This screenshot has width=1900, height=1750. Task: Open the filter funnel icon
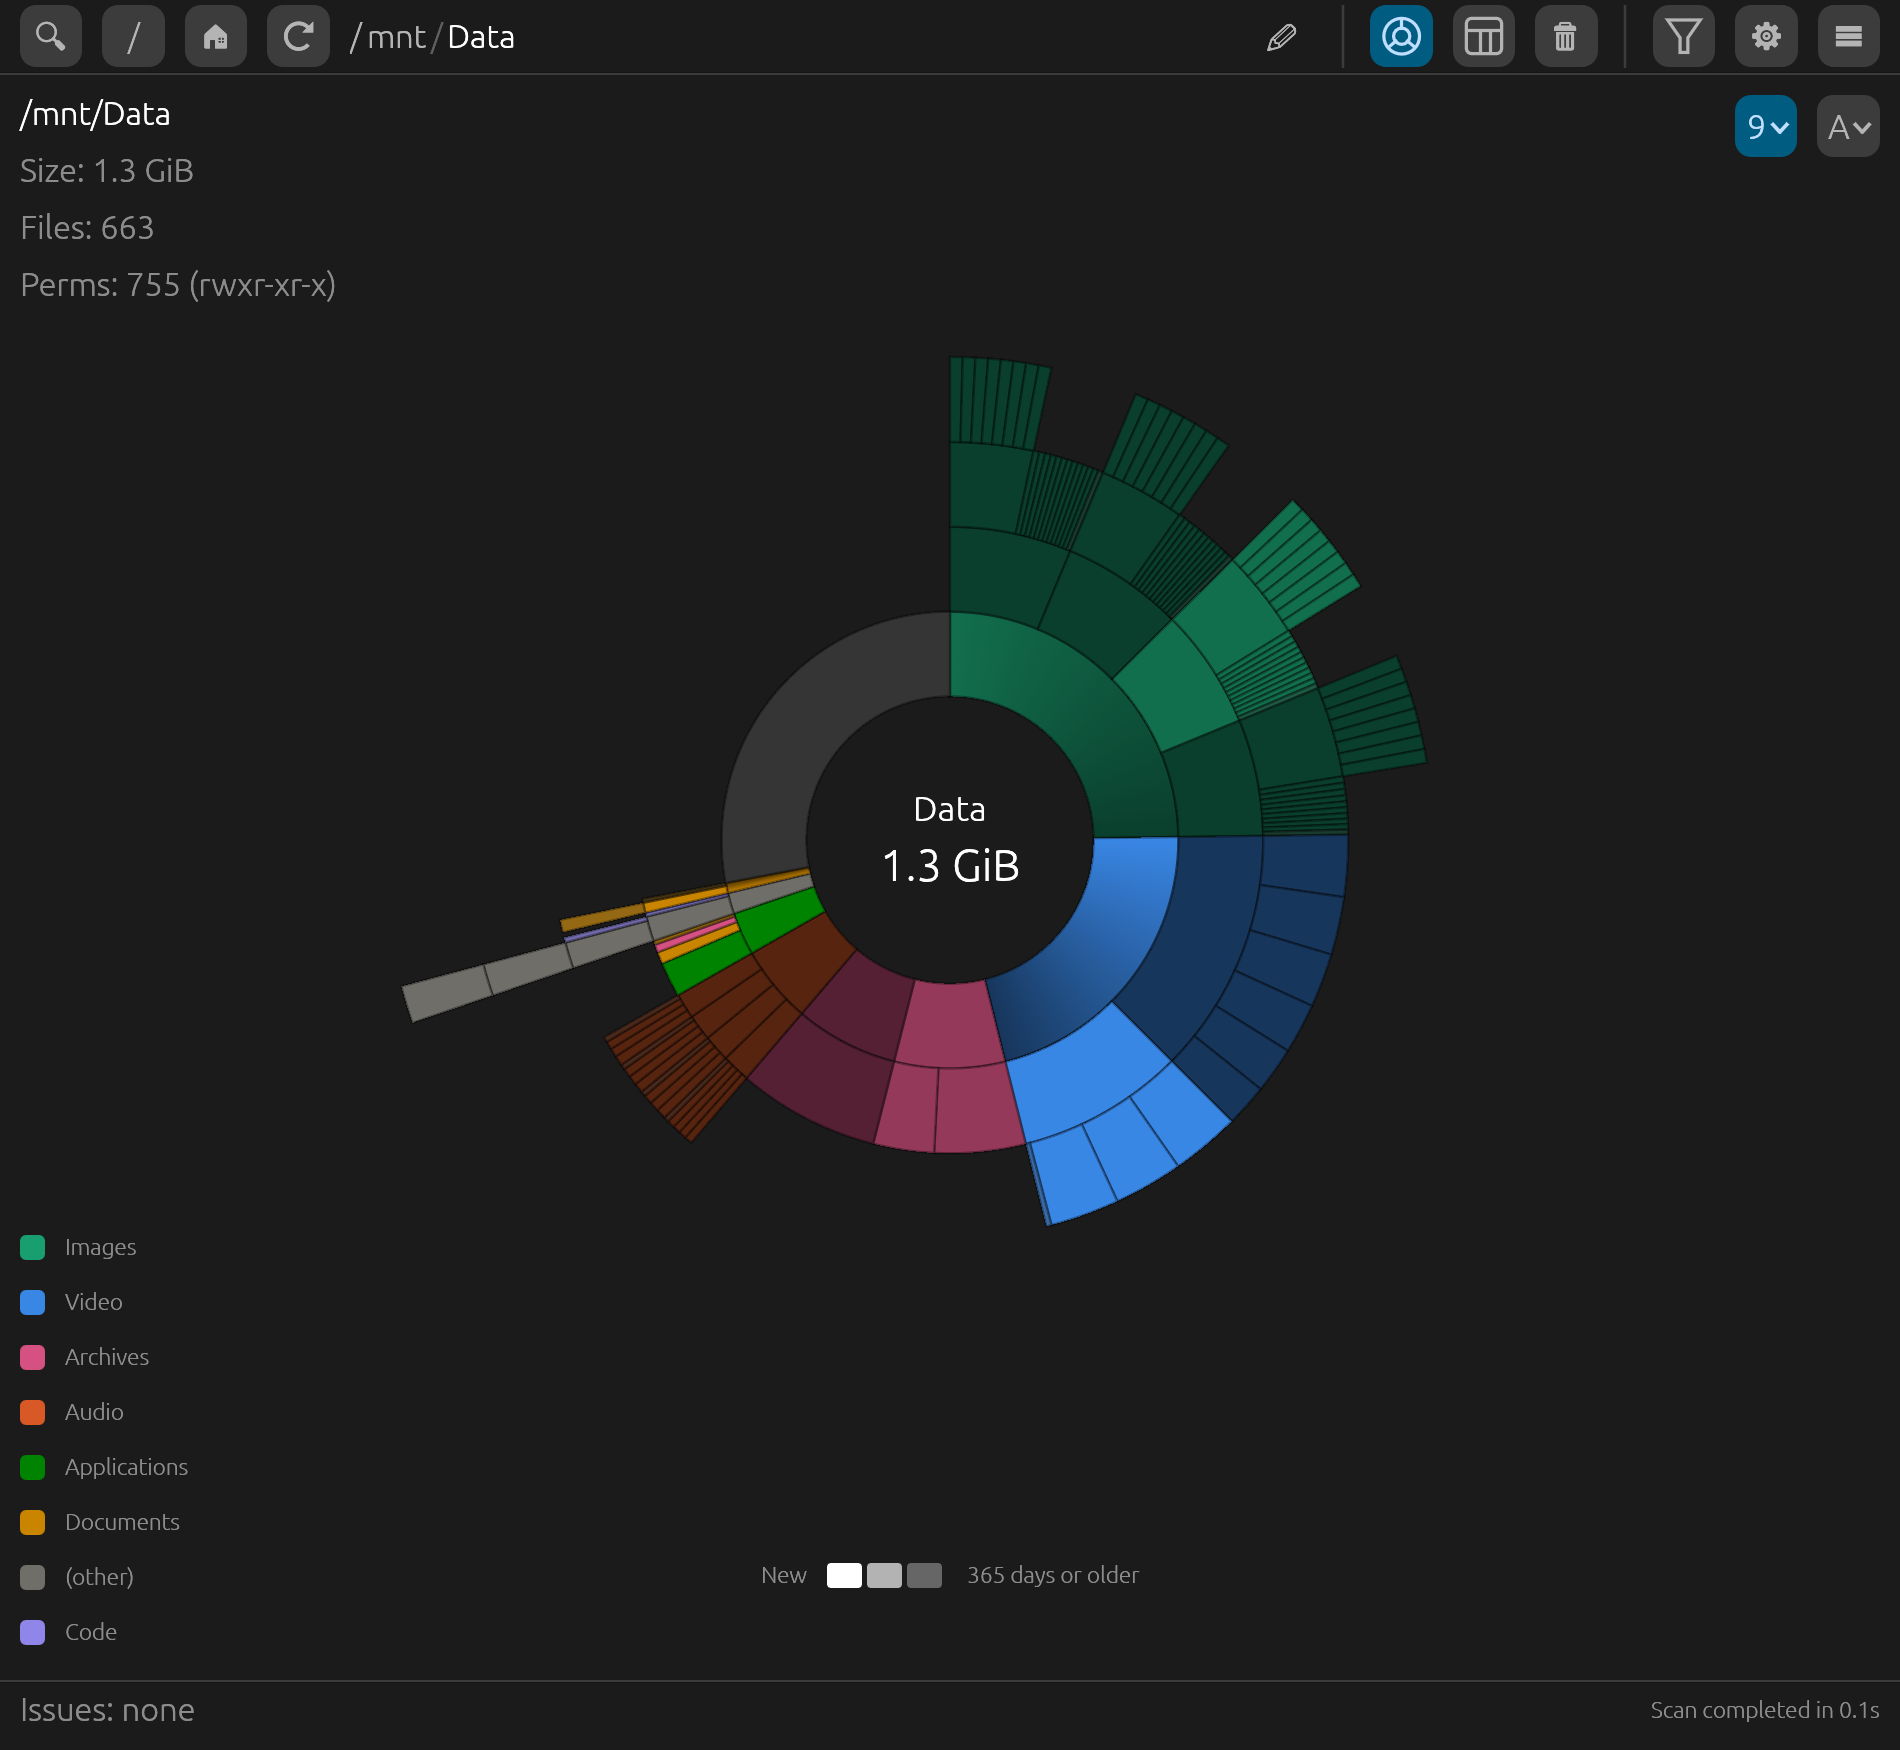pyautogui.click(x=1684, y=37)
